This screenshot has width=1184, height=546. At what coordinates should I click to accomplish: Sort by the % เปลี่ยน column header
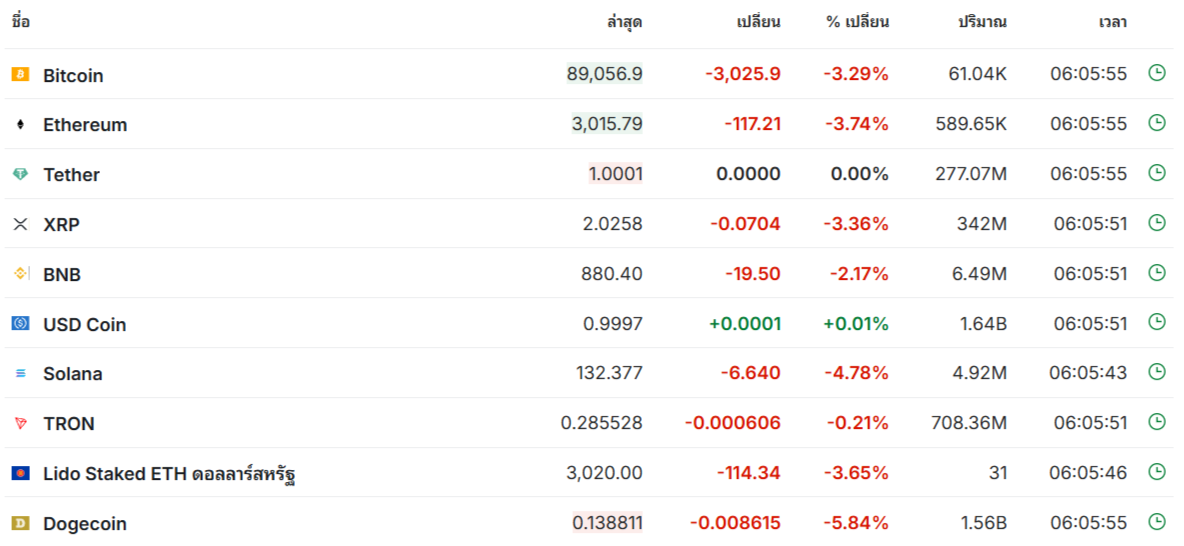click(x=857, y=22)
